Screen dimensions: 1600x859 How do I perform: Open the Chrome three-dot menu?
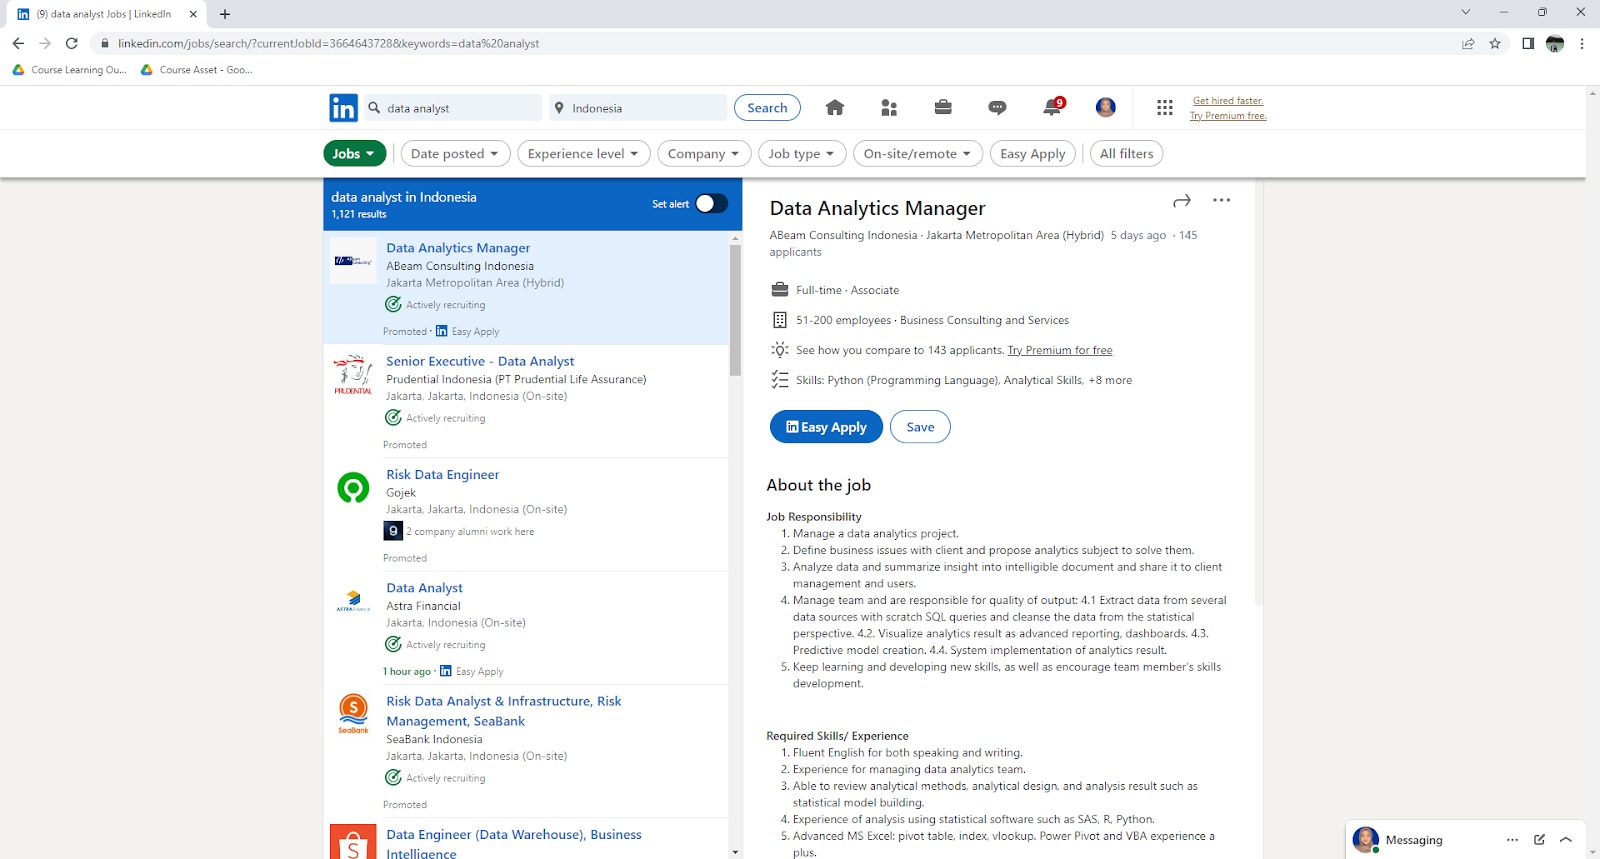1582,43
